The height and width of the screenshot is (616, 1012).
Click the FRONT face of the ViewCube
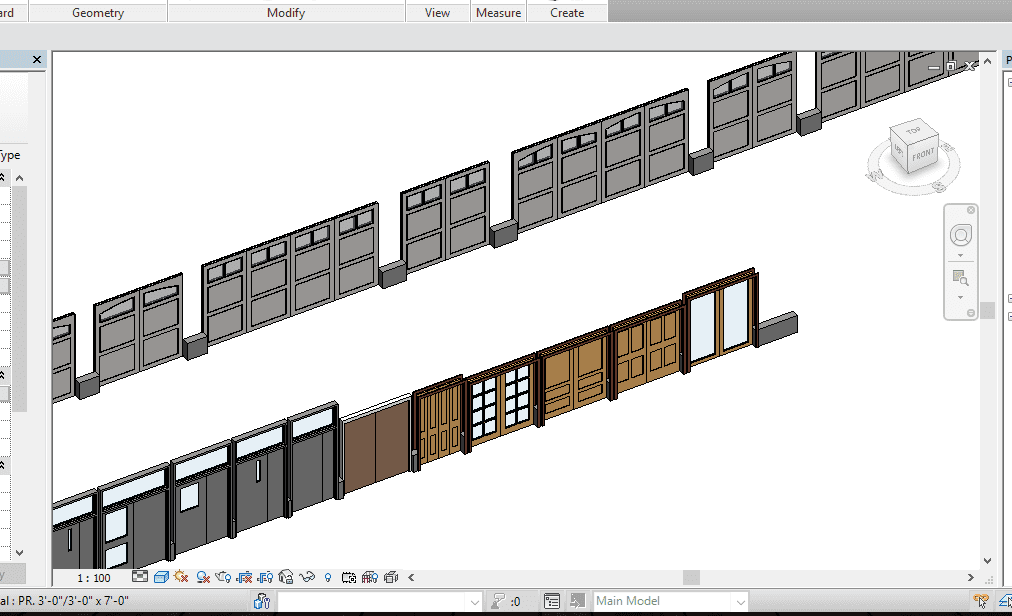point(923,154)
